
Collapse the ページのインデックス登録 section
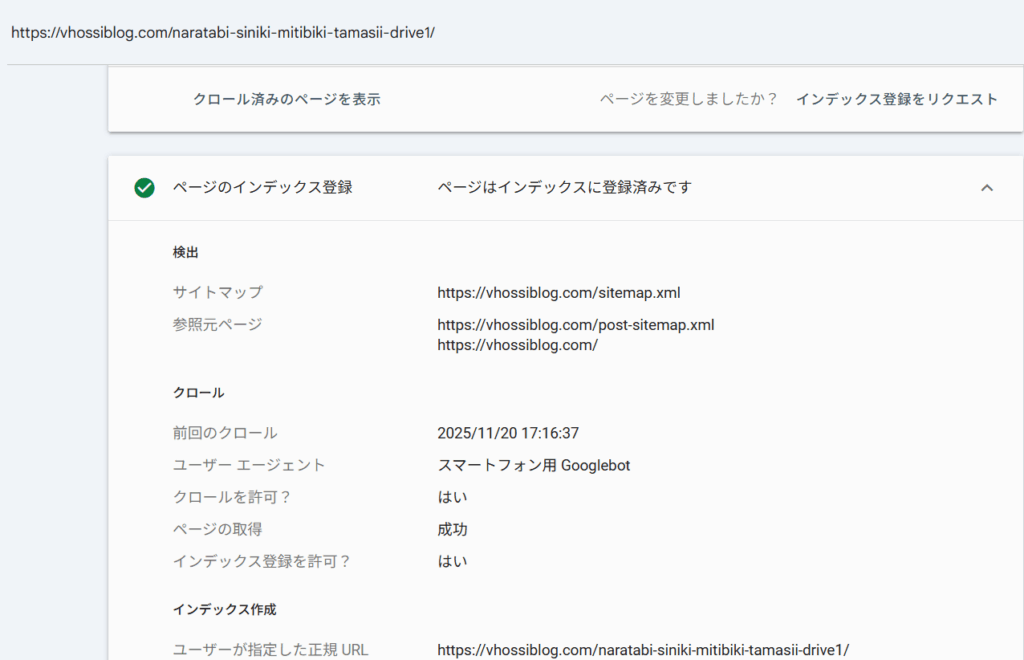(x=987, y=187)
